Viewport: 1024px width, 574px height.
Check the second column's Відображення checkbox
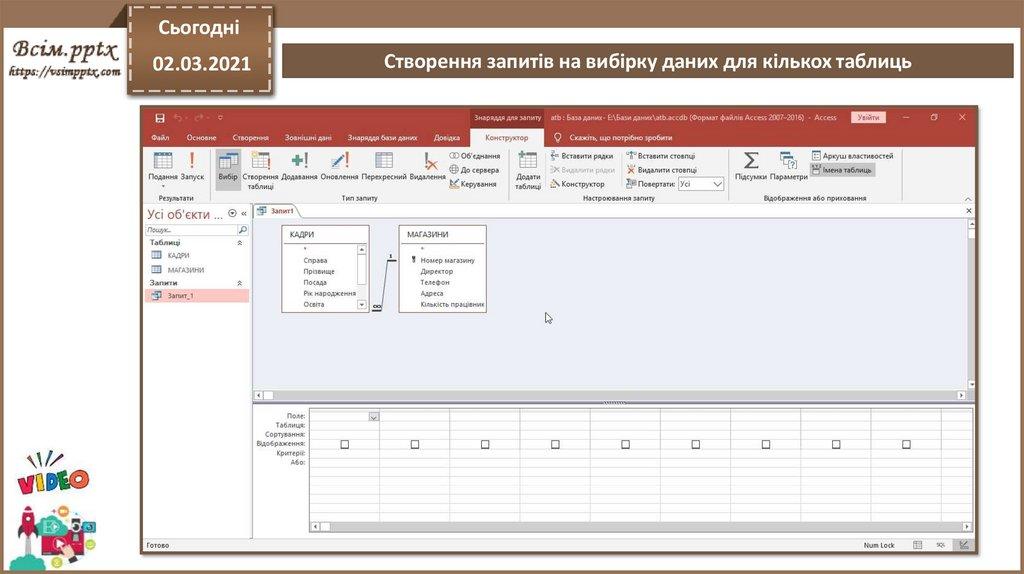415,444
